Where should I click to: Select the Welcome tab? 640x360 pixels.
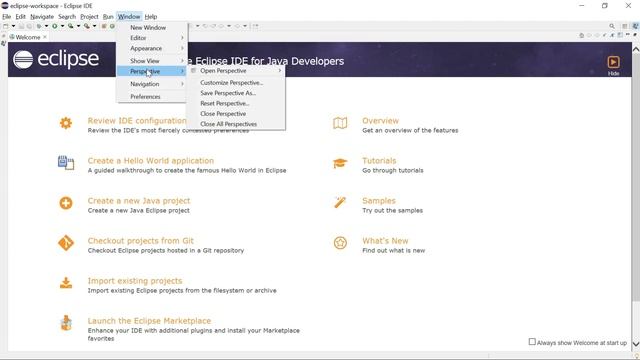[x=27, y=37]
